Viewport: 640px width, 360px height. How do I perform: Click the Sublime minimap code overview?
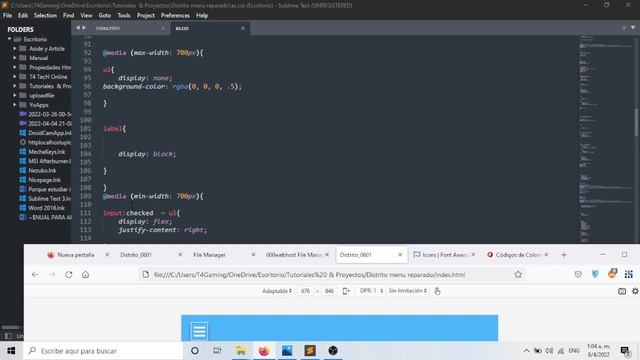(x=606, y=139)
